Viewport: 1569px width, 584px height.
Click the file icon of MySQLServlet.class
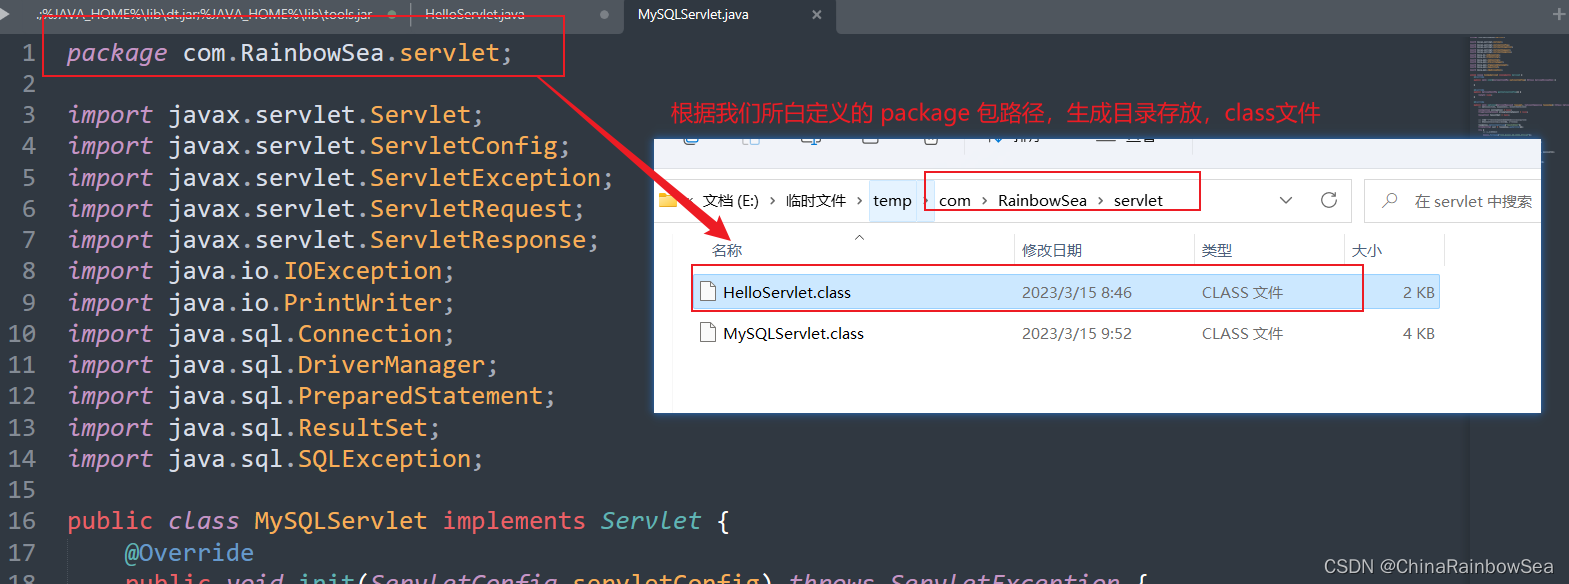[708, 332]
